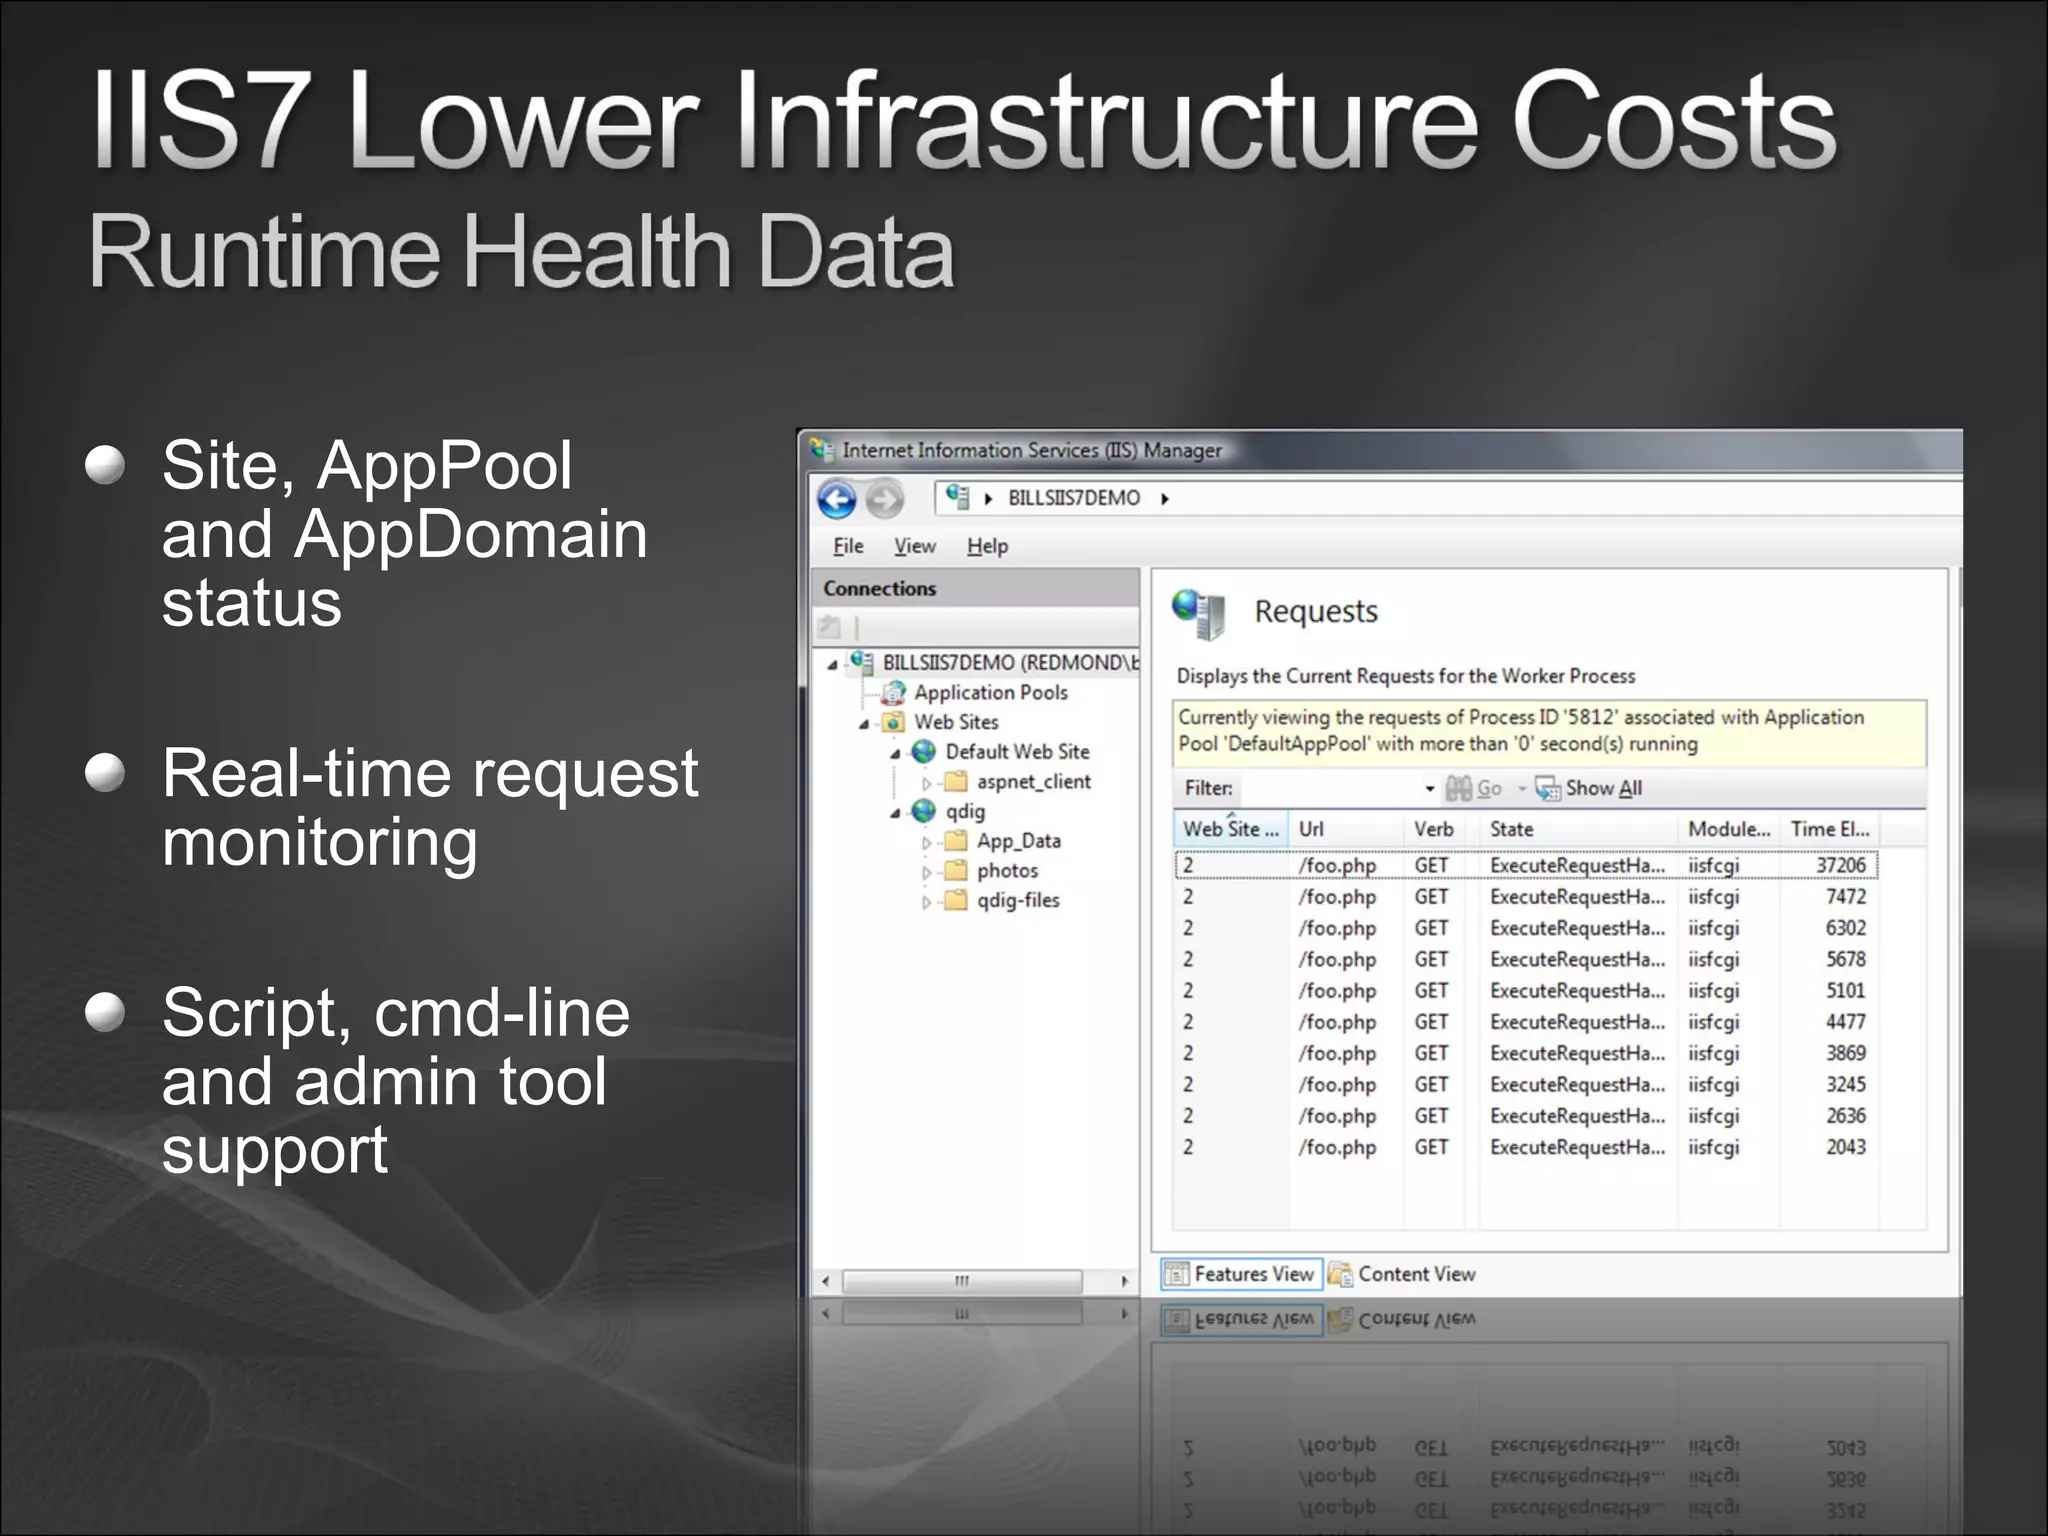
Task: Click the IIS Manager title bar icon
Action: tap(822, 450)
